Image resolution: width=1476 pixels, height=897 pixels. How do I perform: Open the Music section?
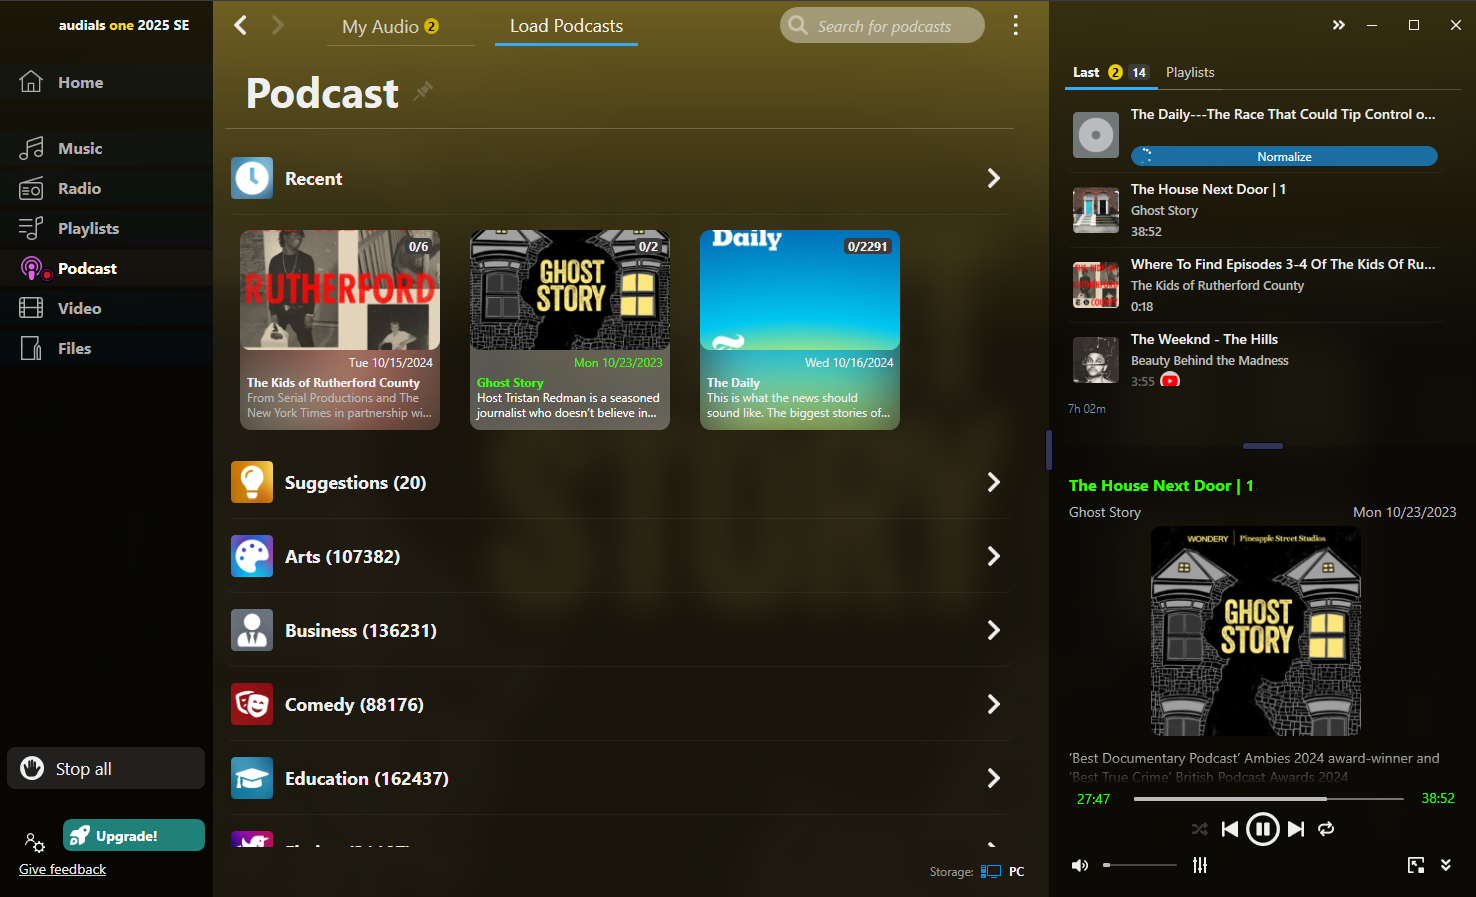tap(106, 148)
